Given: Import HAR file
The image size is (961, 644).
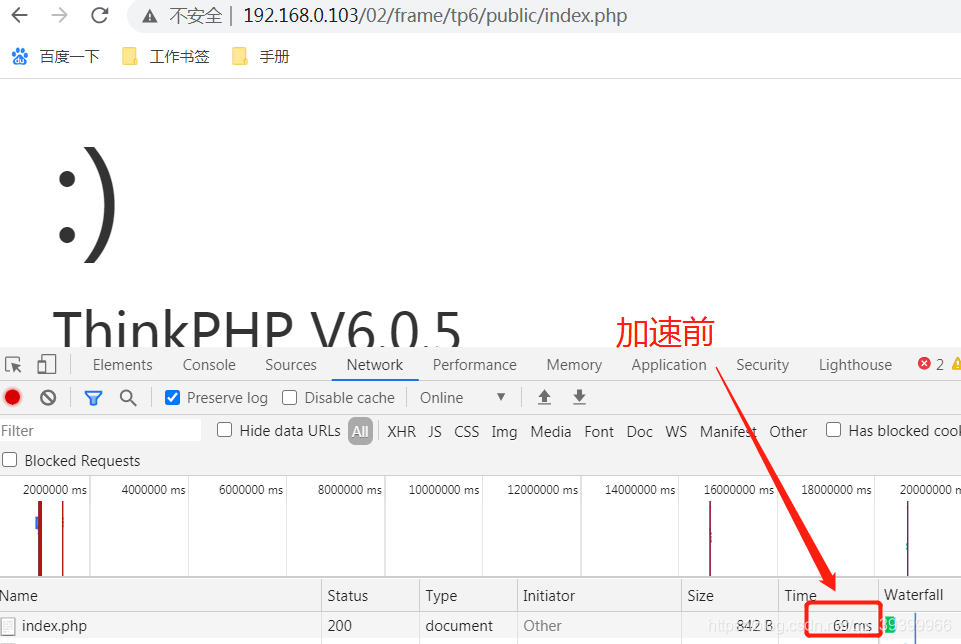Looking at the screenshot, I should coord(544,397).
